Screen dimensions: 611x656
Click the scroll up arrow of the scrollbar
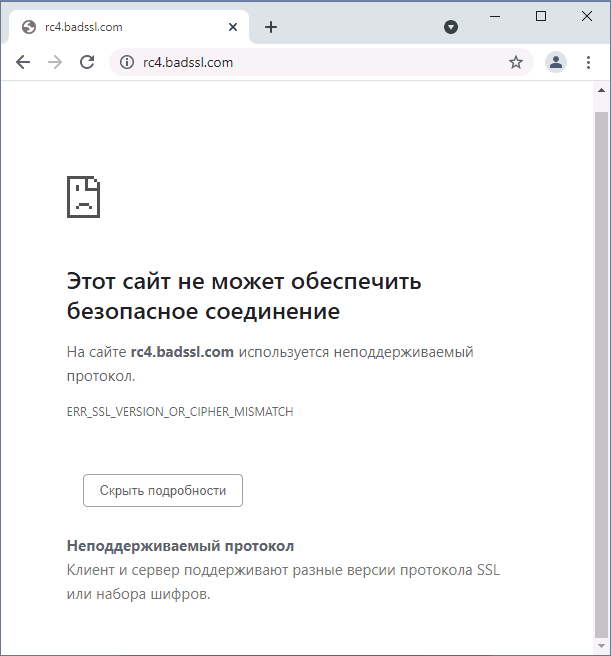click(x=601, y=90)
